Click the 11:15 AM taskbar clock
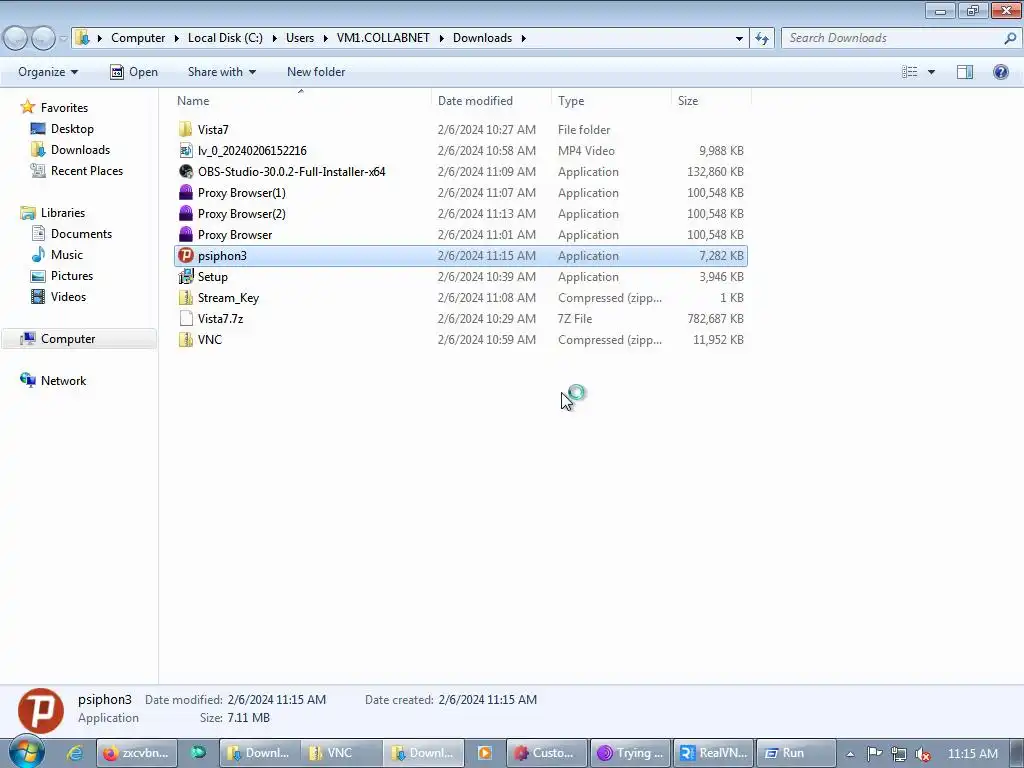Viewport: 1024px width, 768px height. pyautogui.click(x=972, y=754)
